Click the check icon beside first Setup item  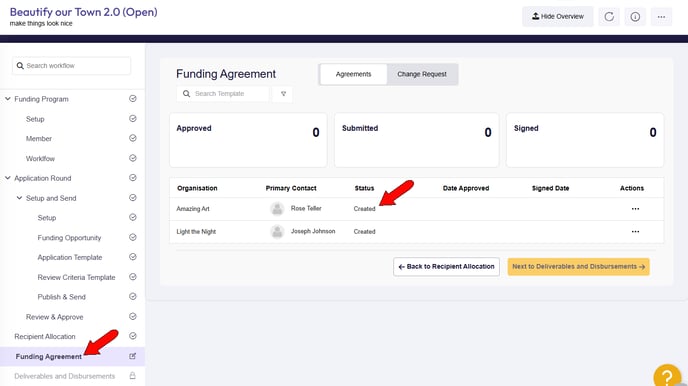pos(133,118)
